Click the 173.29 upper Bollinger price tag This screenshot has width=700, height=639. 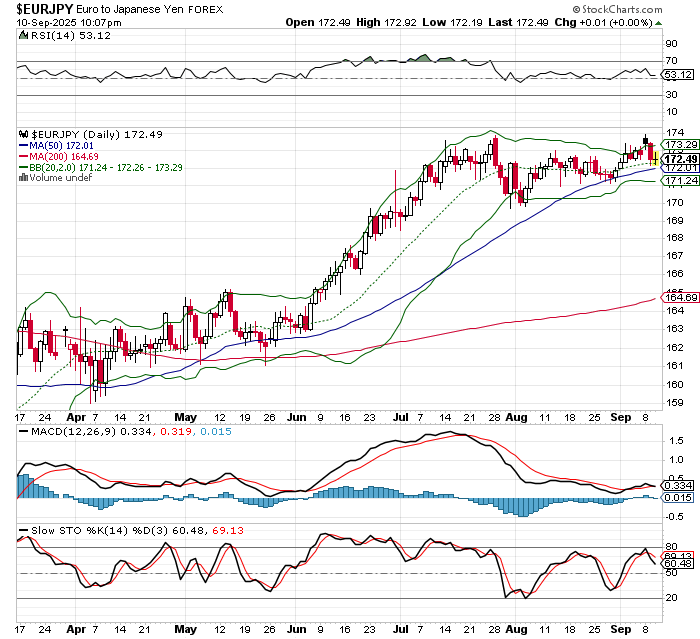click(x=680, y=145)
